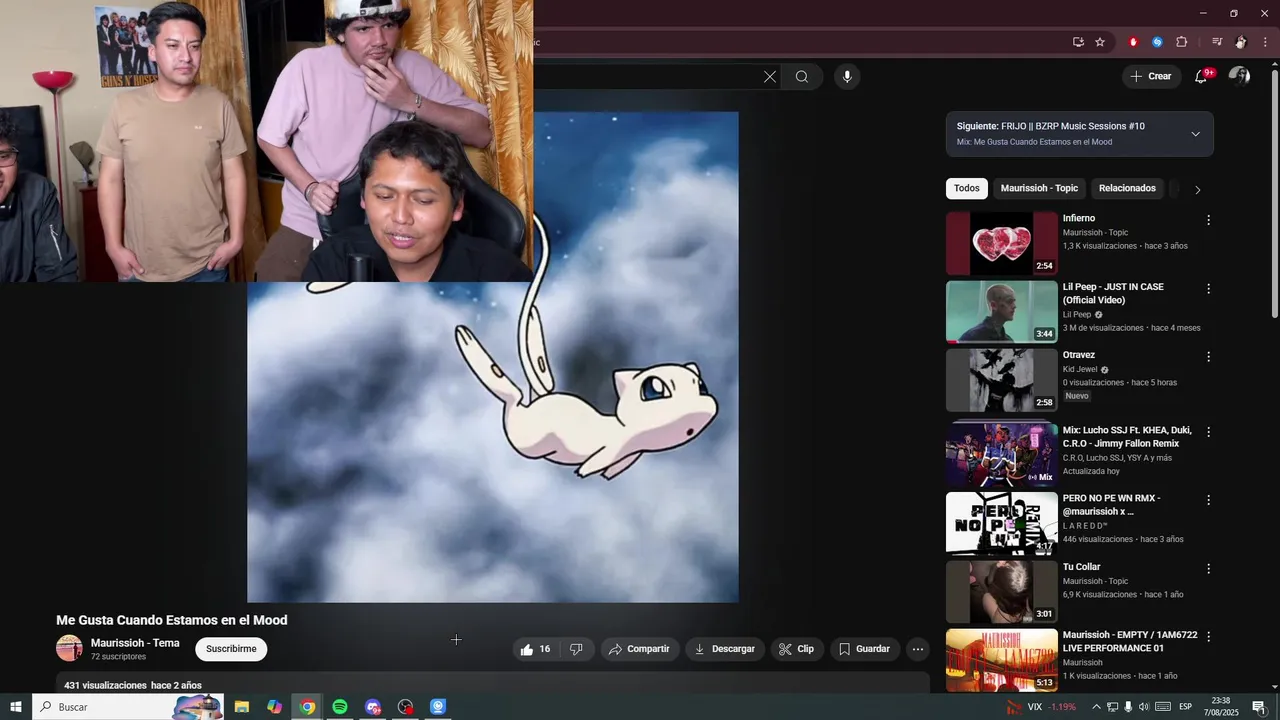
Task: Open the Otravez video thumbnail
Action: [x=1001, y=380]
